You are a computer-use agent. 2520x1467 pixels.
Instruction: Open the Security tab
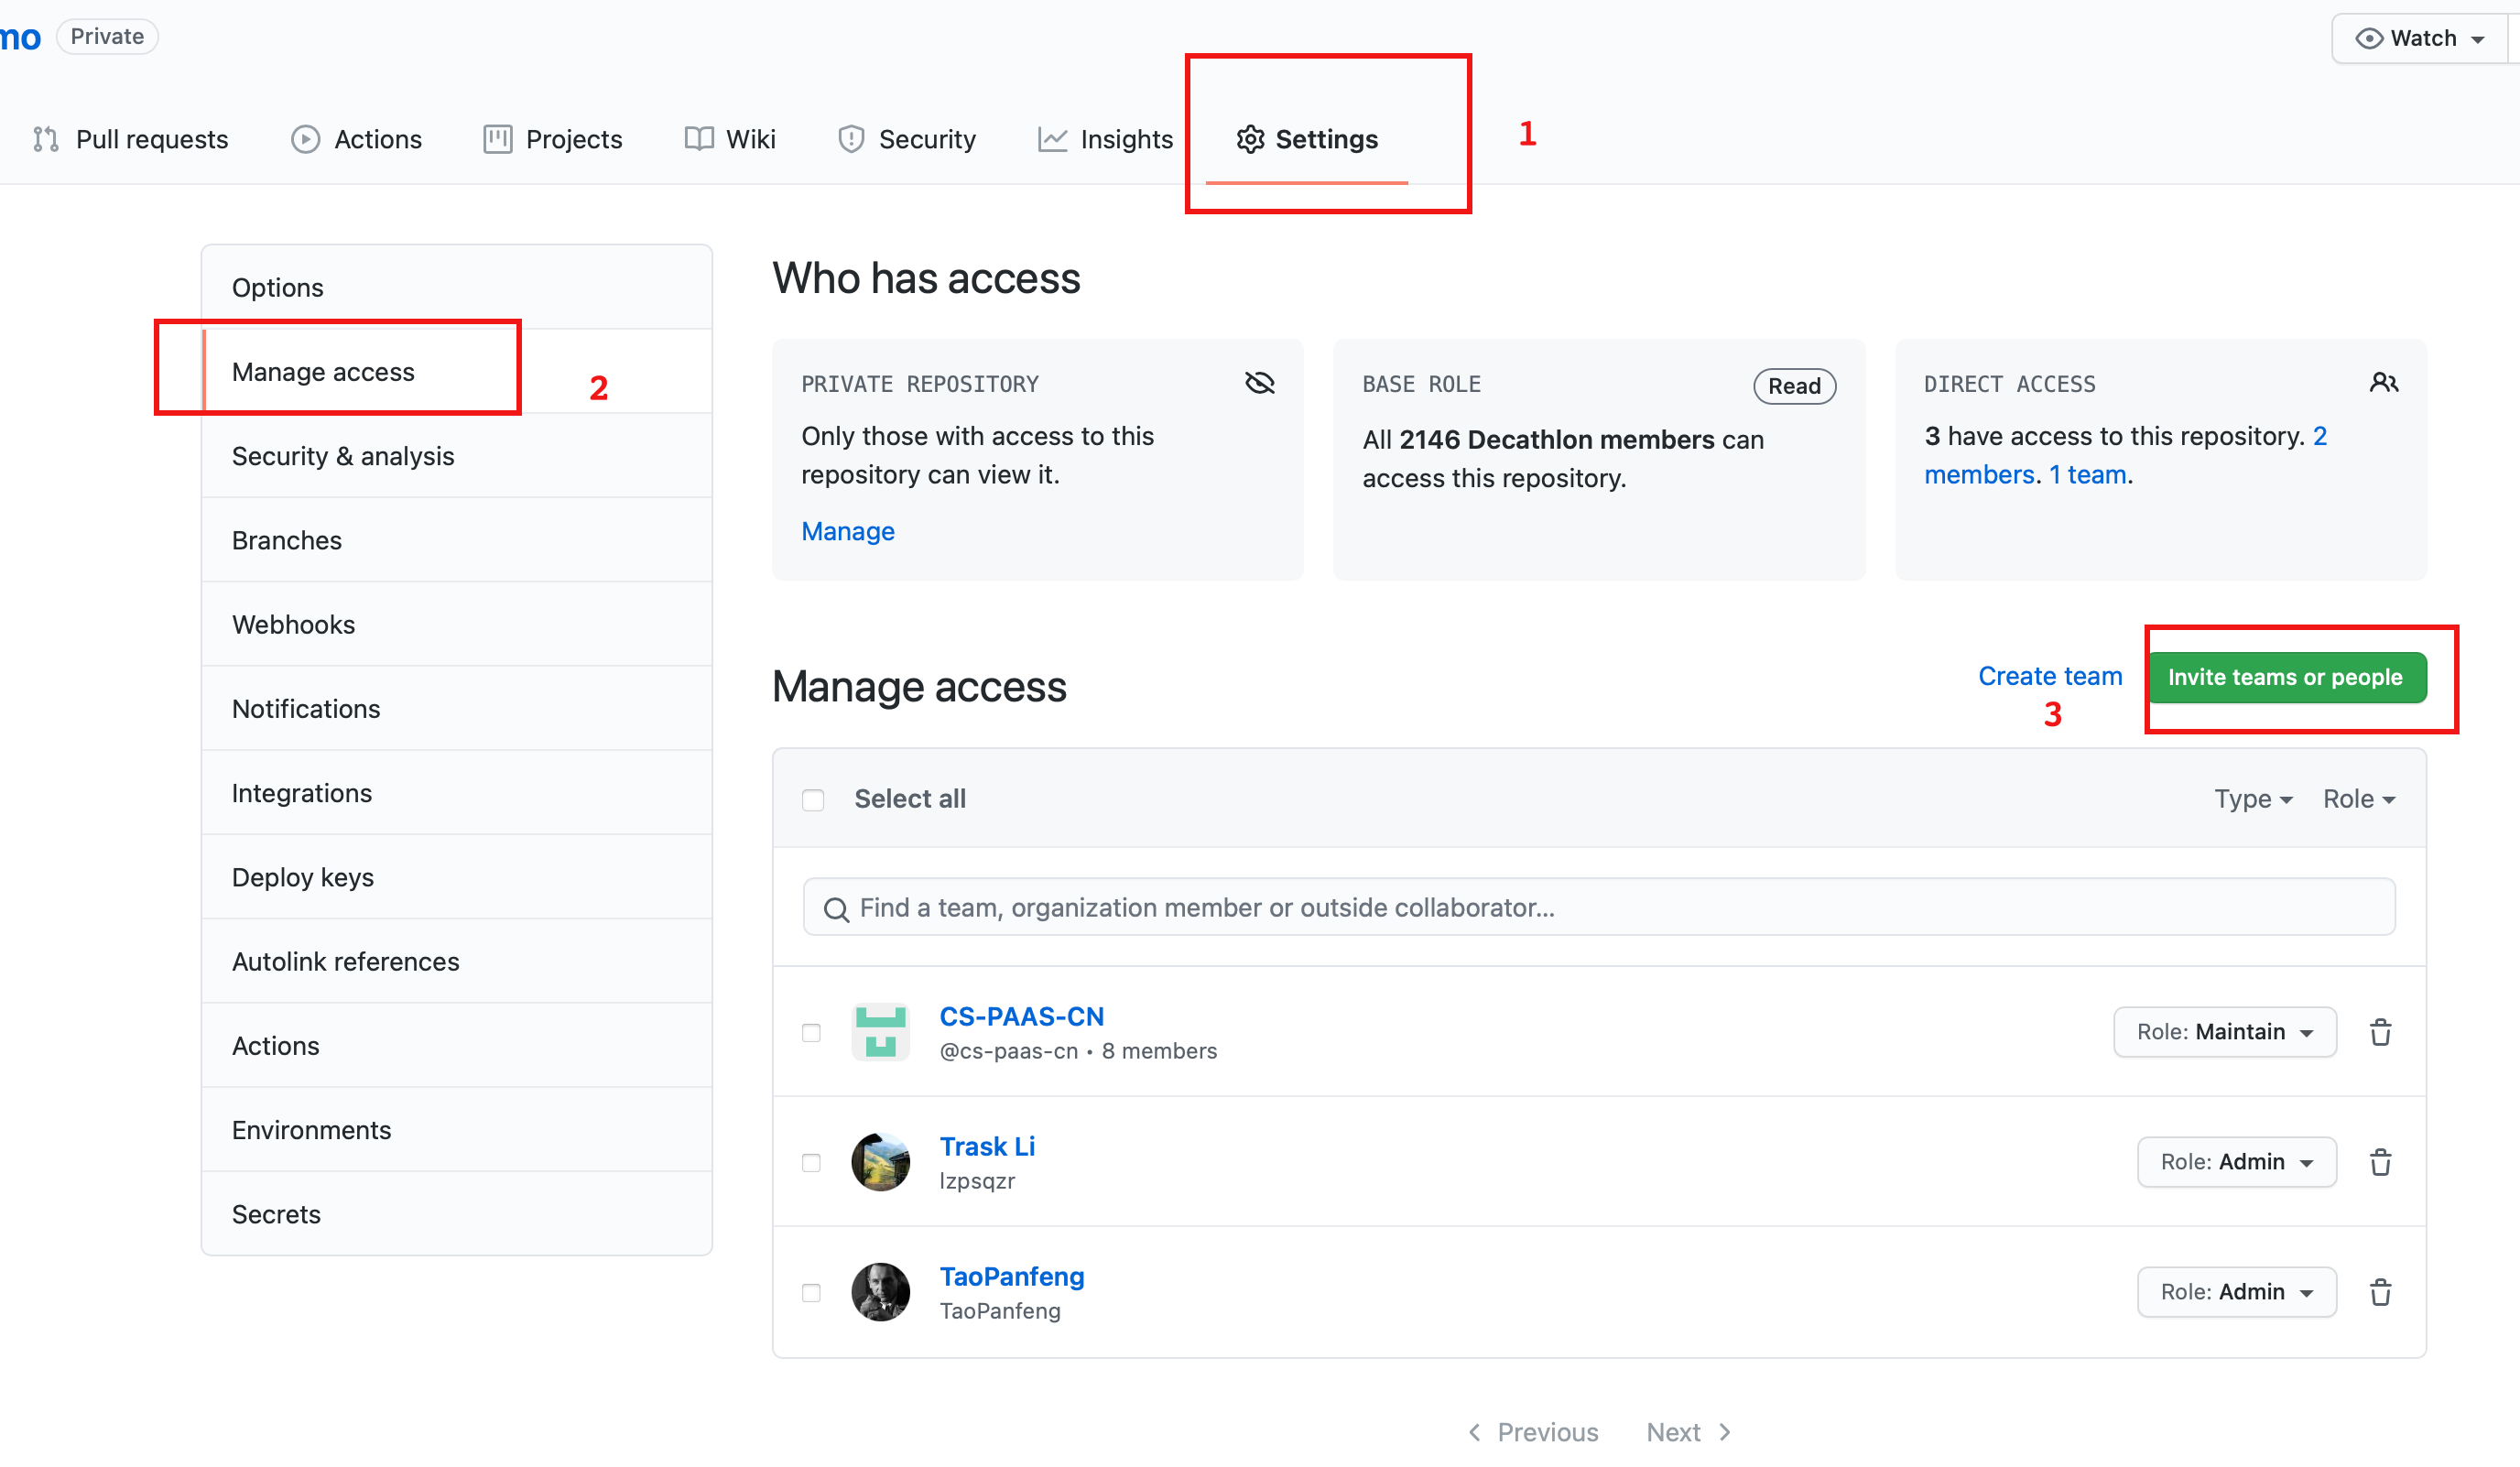(x=907, y=139)
